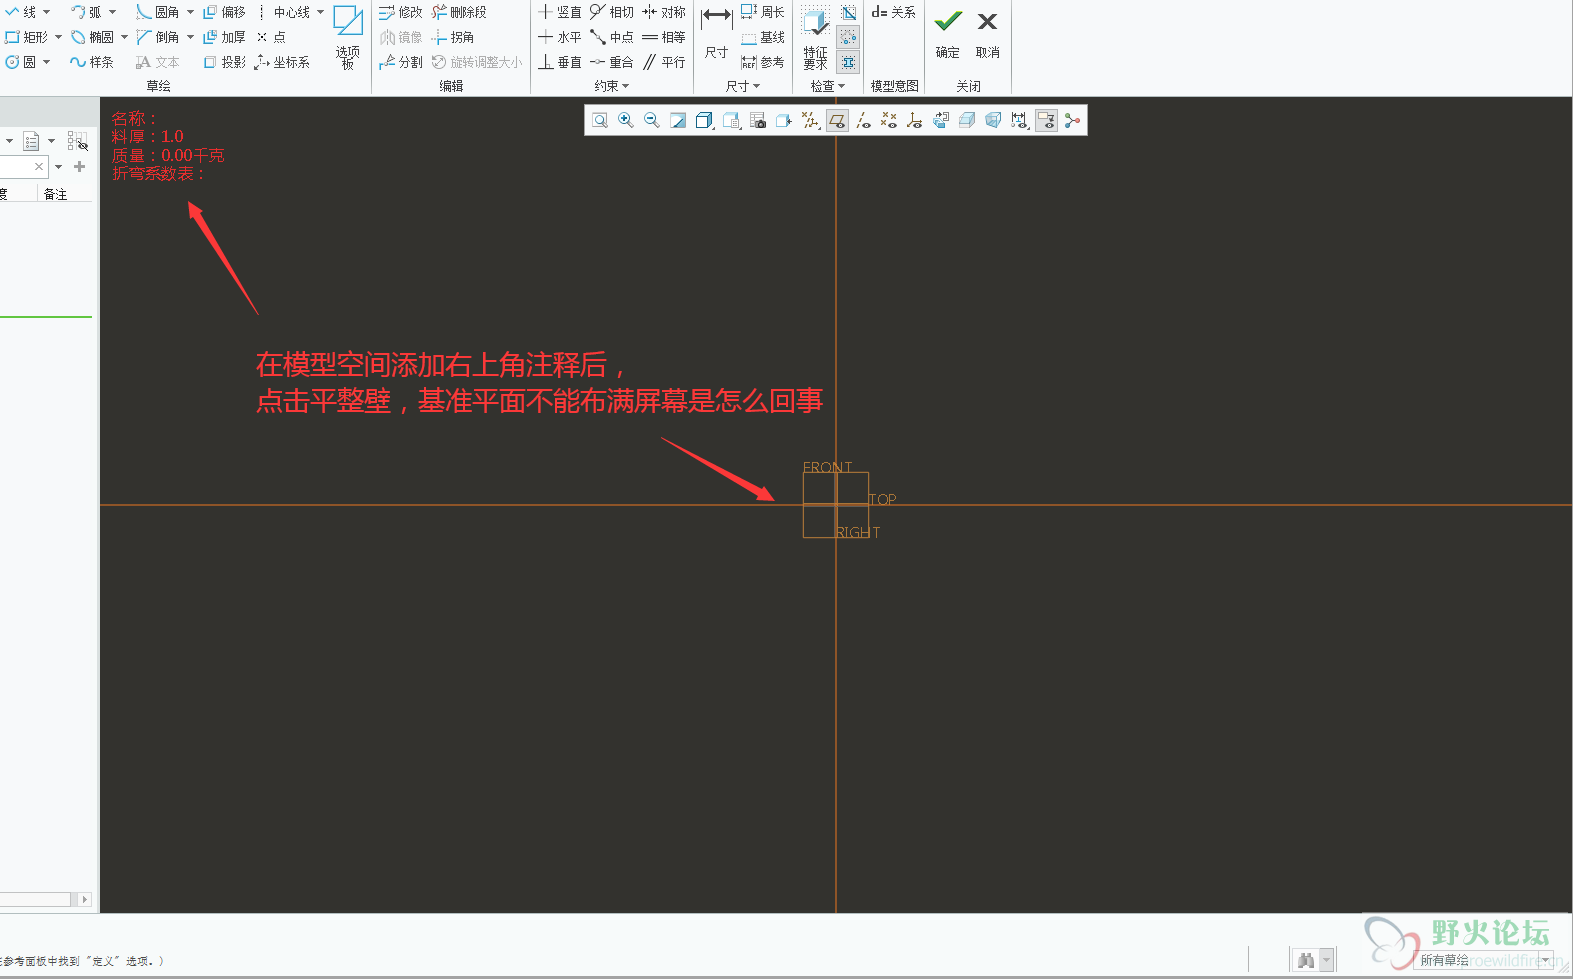Toggle Overlapping Geometry inspect option

[x=848, y=62]
